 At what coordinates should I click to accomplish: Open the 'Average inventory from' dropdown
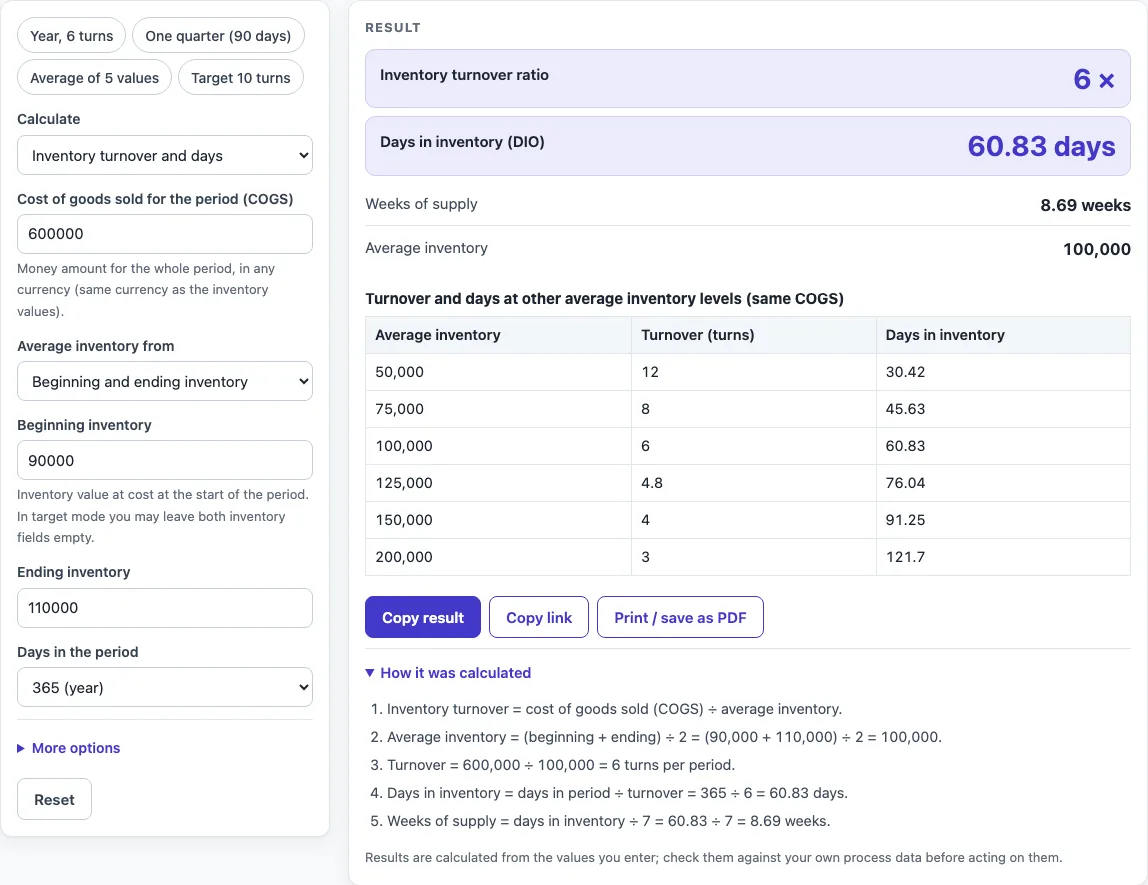(165, 381)
